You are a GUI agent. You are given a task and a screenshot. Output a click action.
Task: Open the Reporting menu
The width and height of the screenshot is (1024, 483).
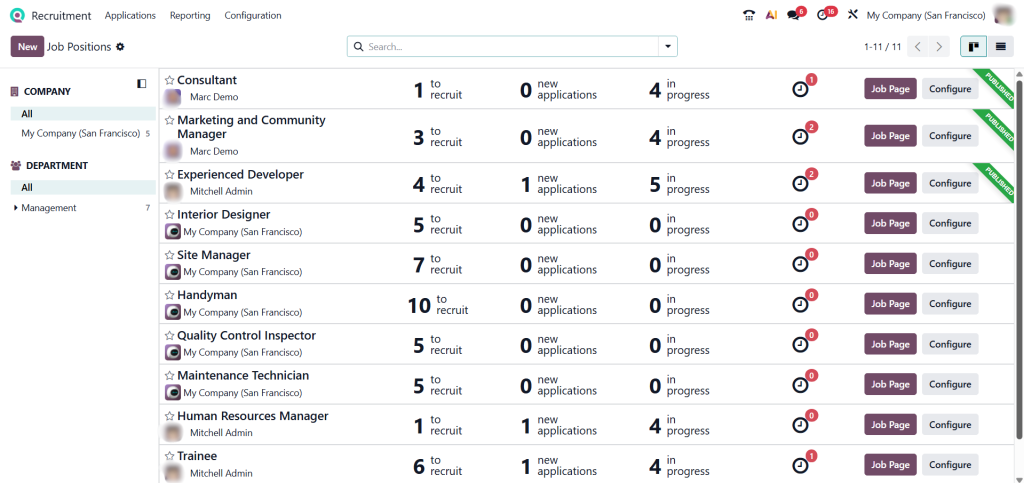click(190, 15)
